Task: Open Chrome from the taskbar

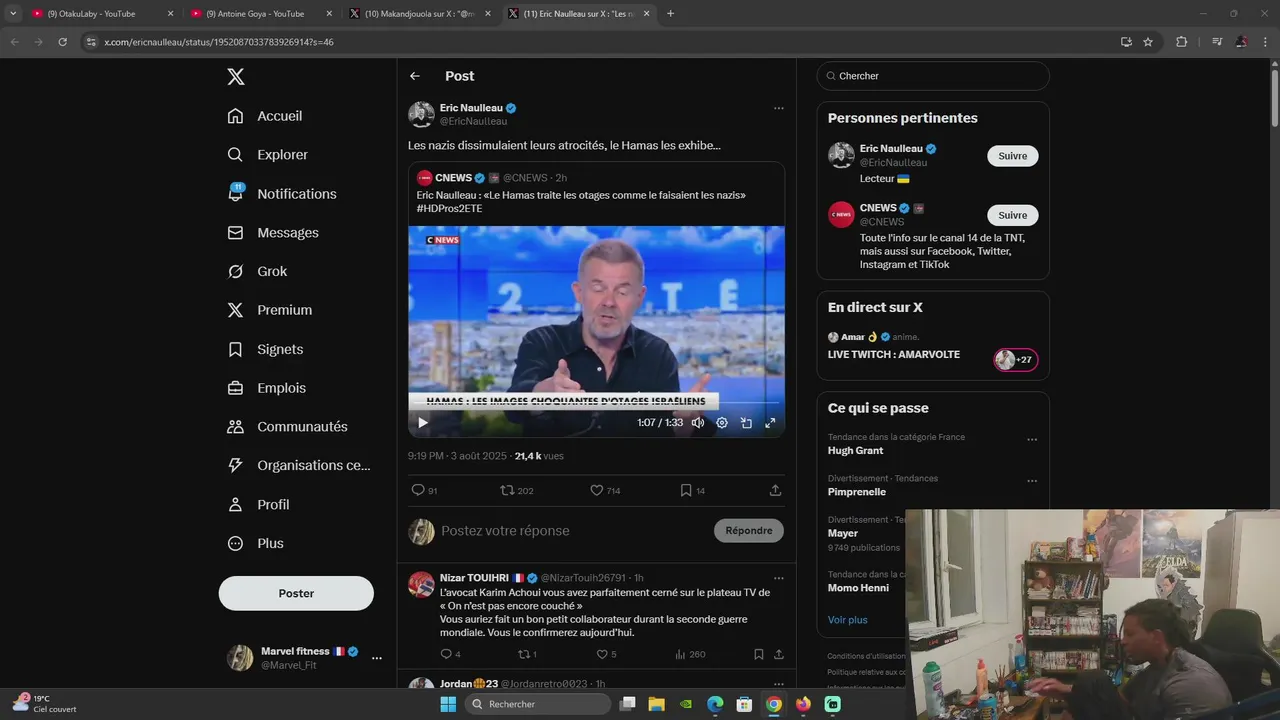Action: pos(774,704)
